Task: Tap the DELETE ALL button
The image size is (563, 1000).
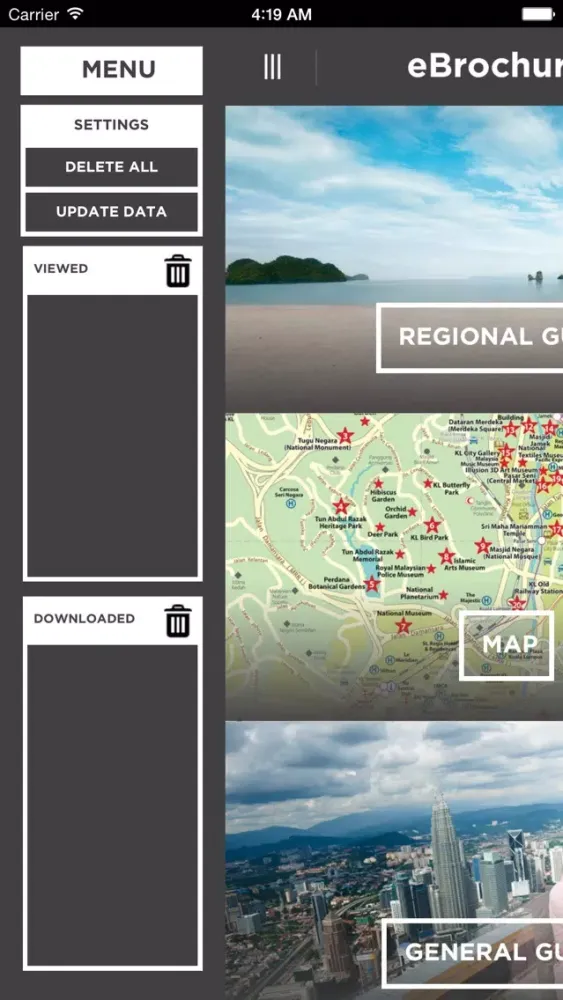Action: tap(112, 167)
